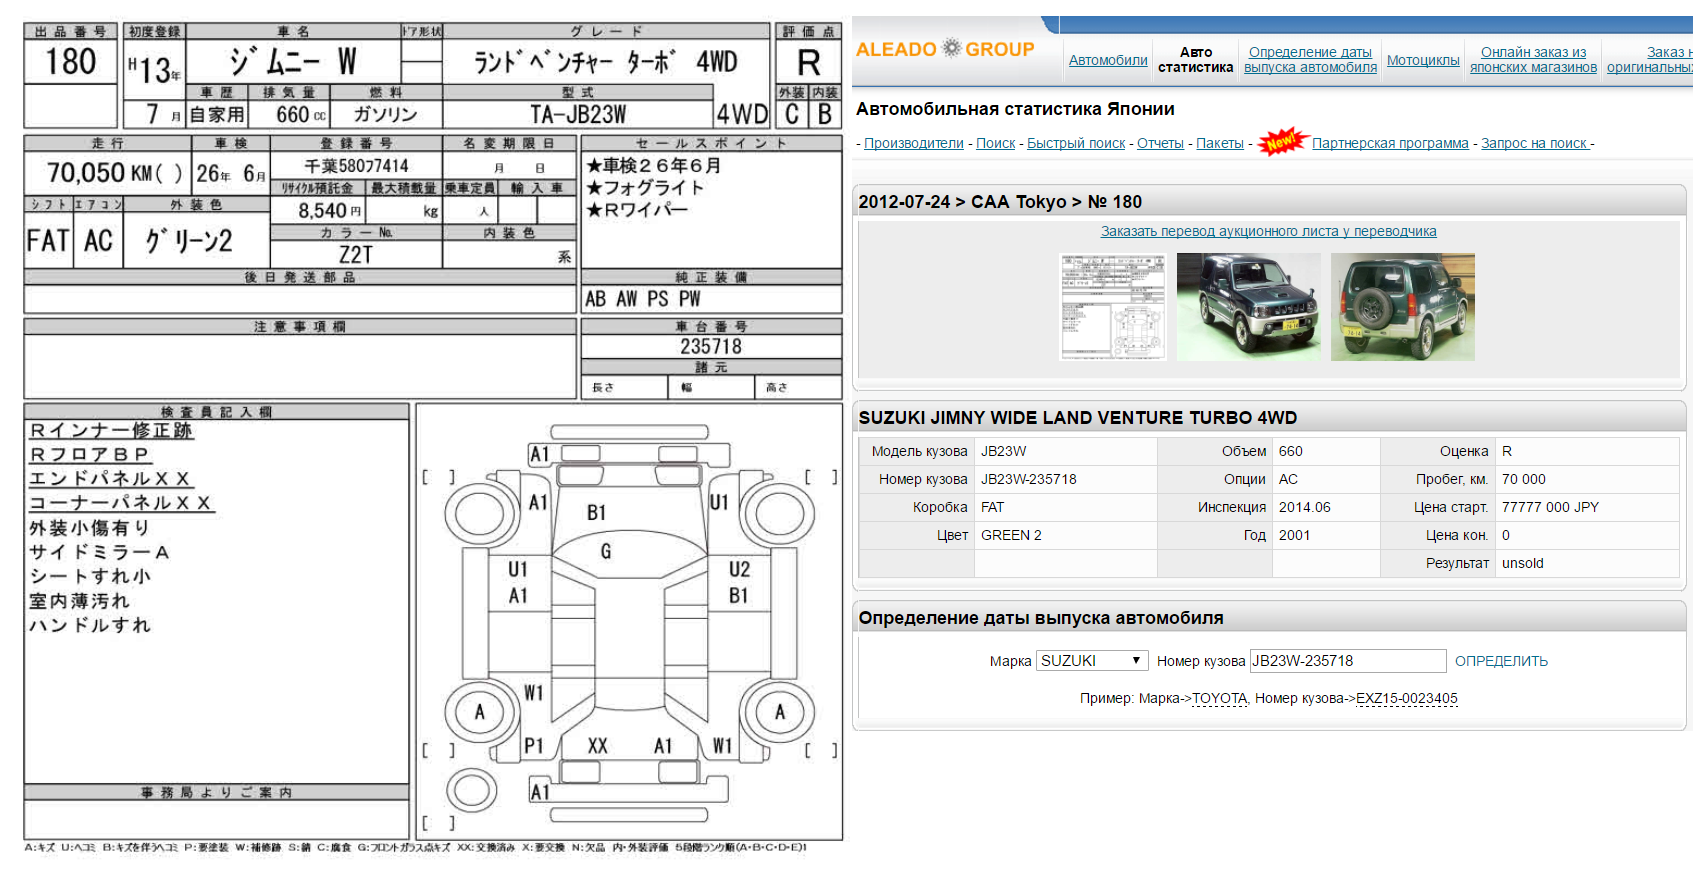The height and width of the screenshot is (872, 1694).
Task: Switch to Авто статистика tab
Action: (1195, 60)
